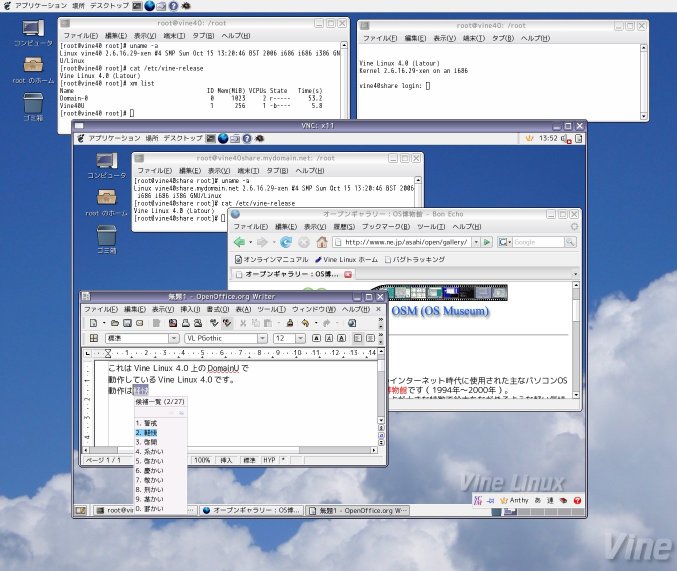Open ゴミ箱 trash icon inside VNC desktop
This screenshot has width=677, height=571.
pyautogui.click(x=106, y=240)
